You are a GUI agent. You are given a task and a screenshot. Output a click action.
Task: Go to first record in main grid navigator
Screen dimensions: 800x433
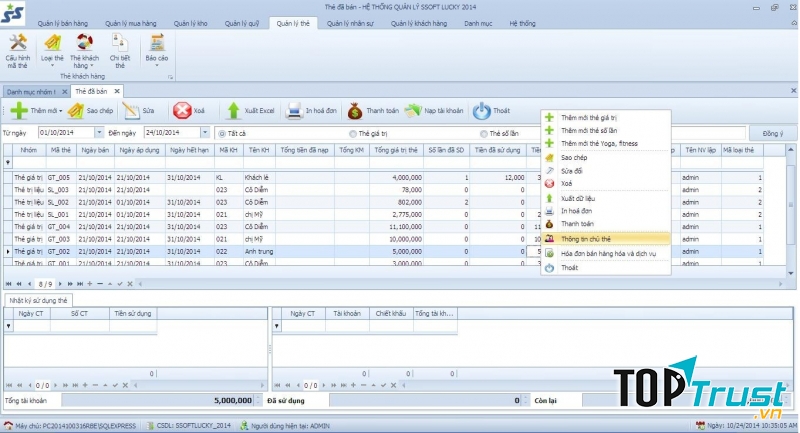pos(9,284)
